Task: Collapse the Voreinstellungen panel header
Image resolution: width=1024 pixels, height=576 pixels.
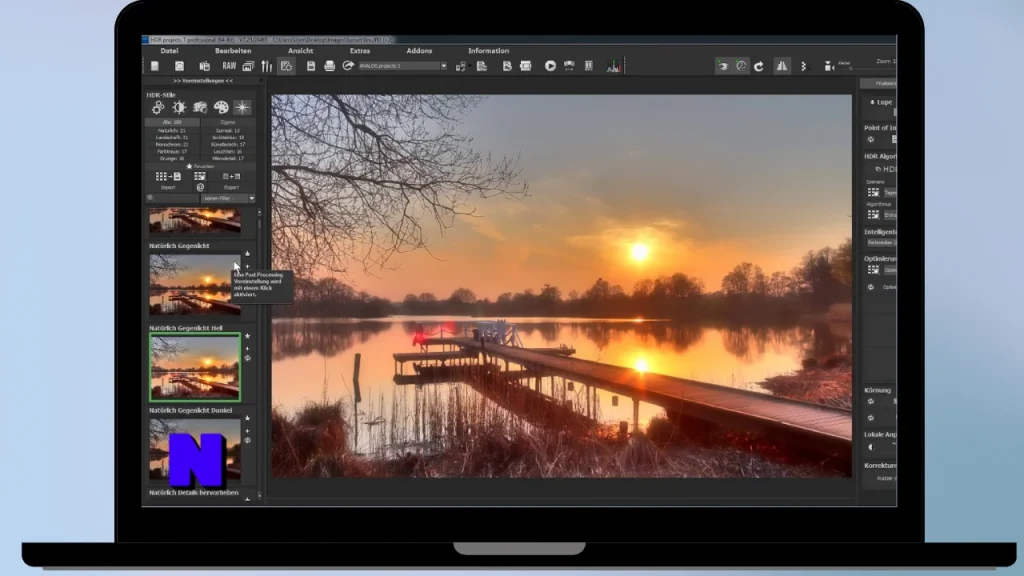Action: pyautogui.click(x=203, y=81)
